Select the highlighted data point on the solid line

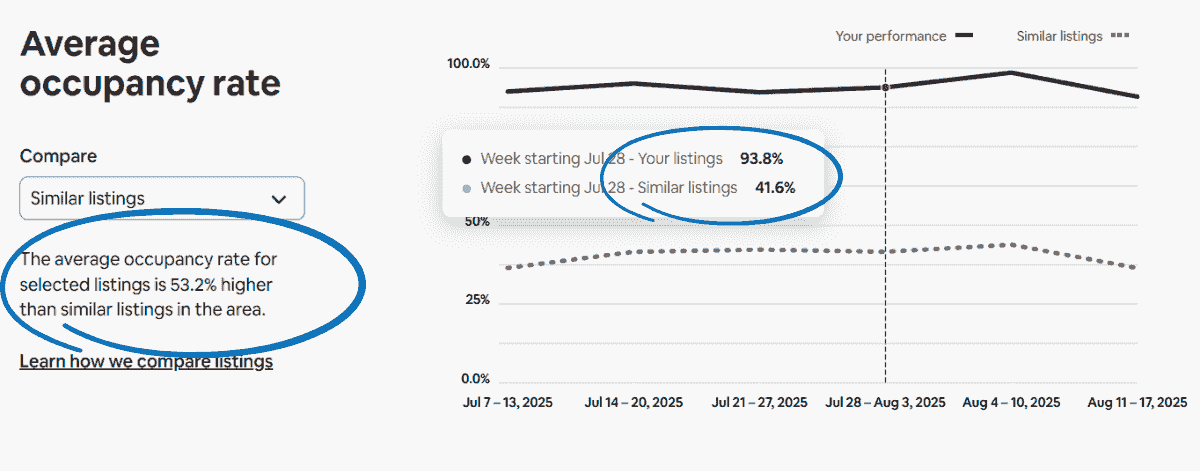885,88
